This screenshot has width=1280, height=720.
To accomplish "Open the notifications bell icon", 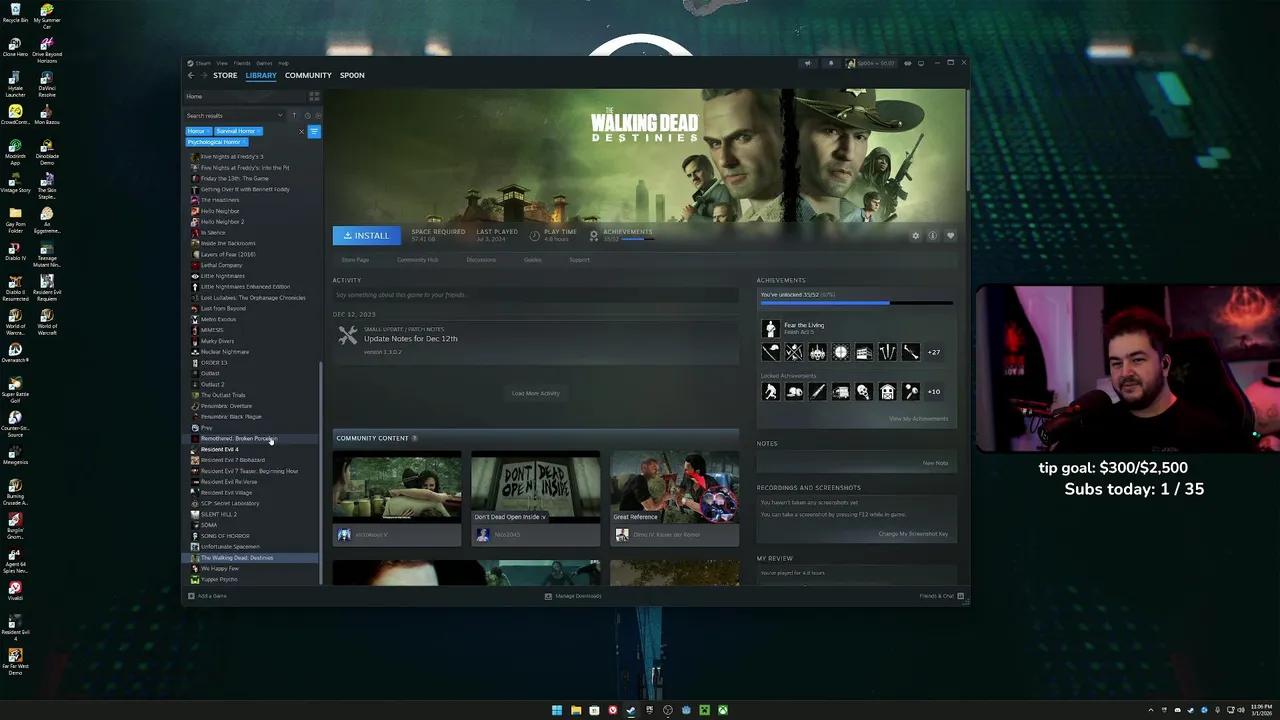I will [x=830, y=63].
